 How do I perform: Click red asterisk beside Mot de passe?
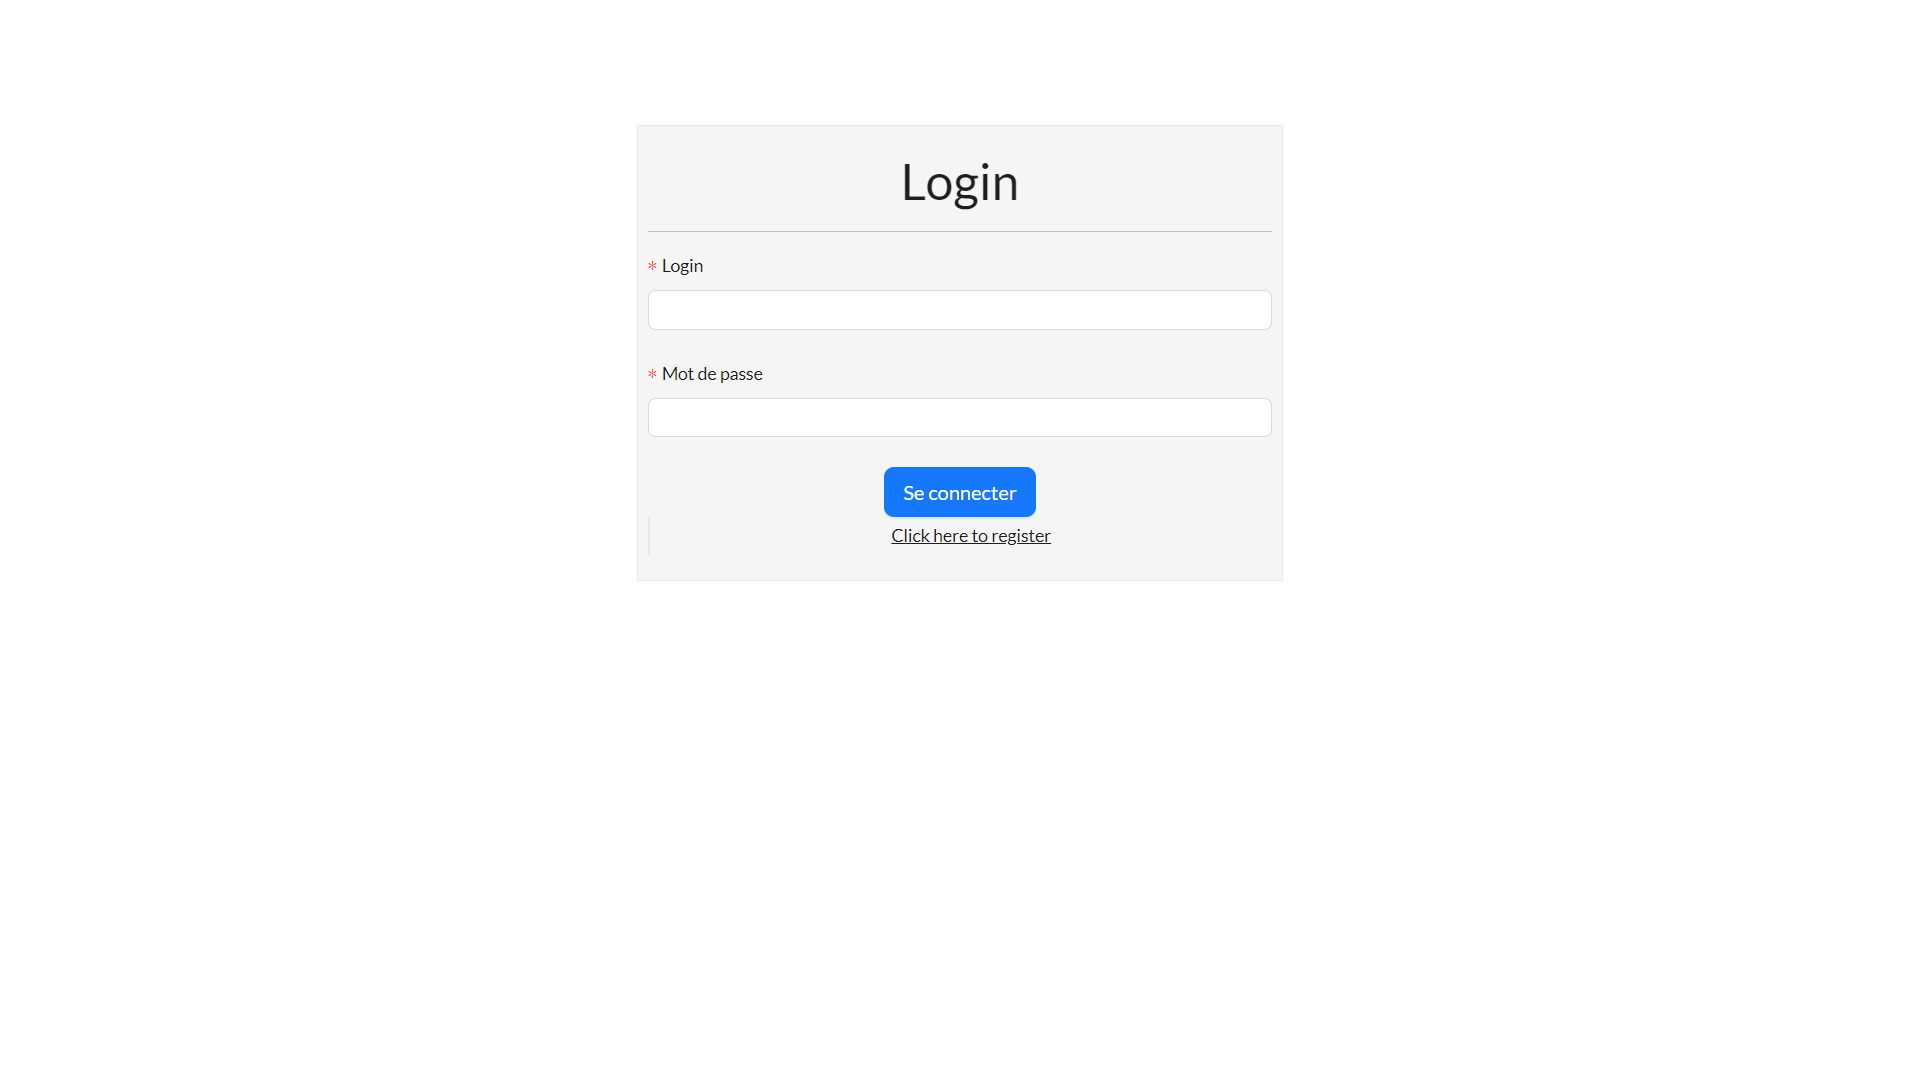(x=652, y=375)
